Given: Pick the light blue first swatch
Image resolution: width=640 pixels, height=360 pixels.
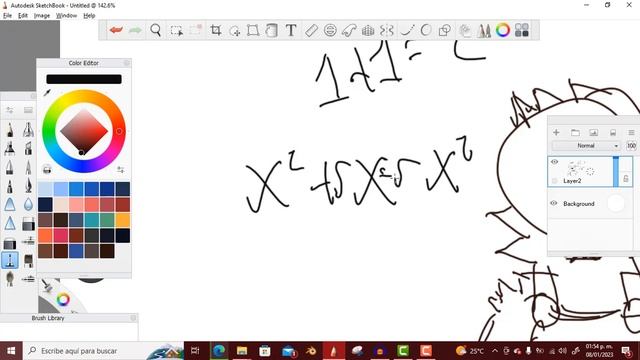Looking at the screenshot, I should [x=45, y=189].
